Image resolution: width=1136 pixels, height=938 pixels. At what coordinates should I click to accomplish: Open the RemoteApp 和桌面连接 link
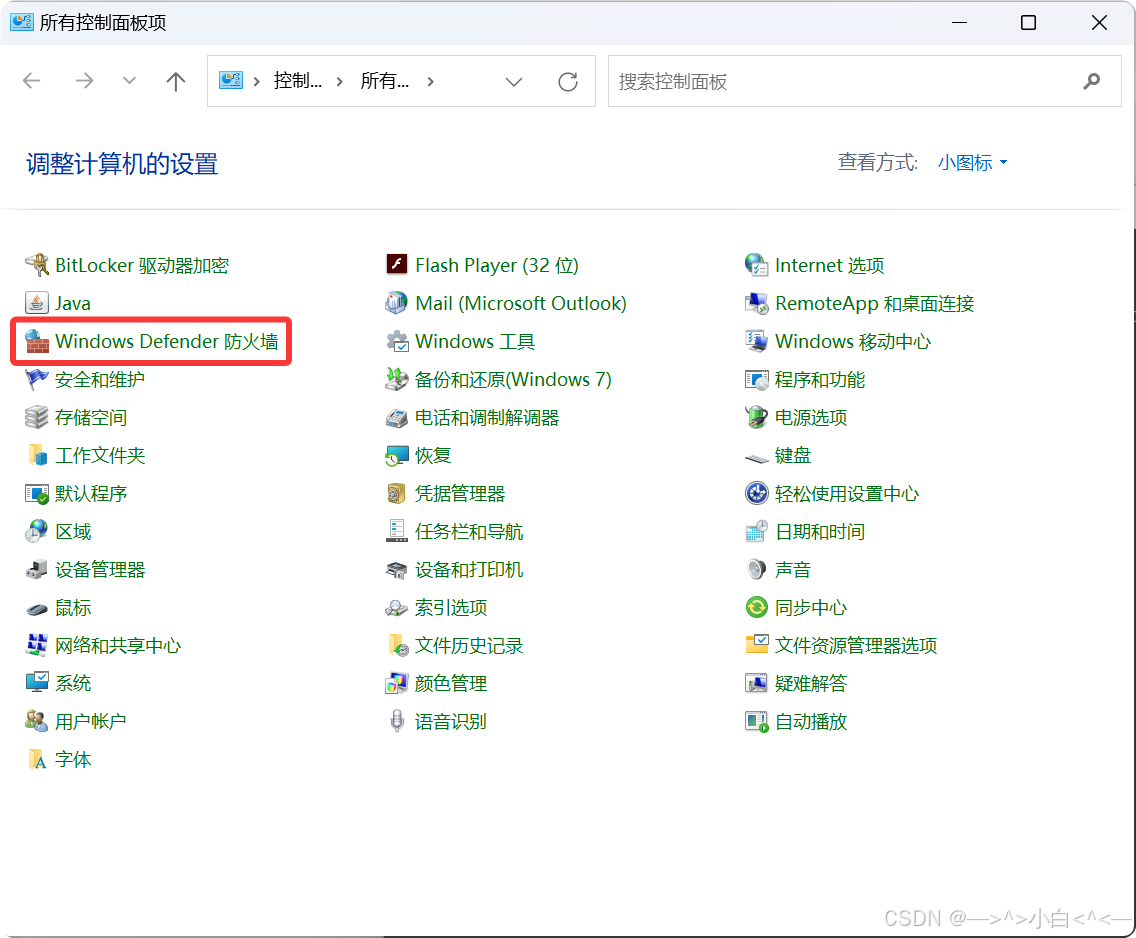pos(874,303)
